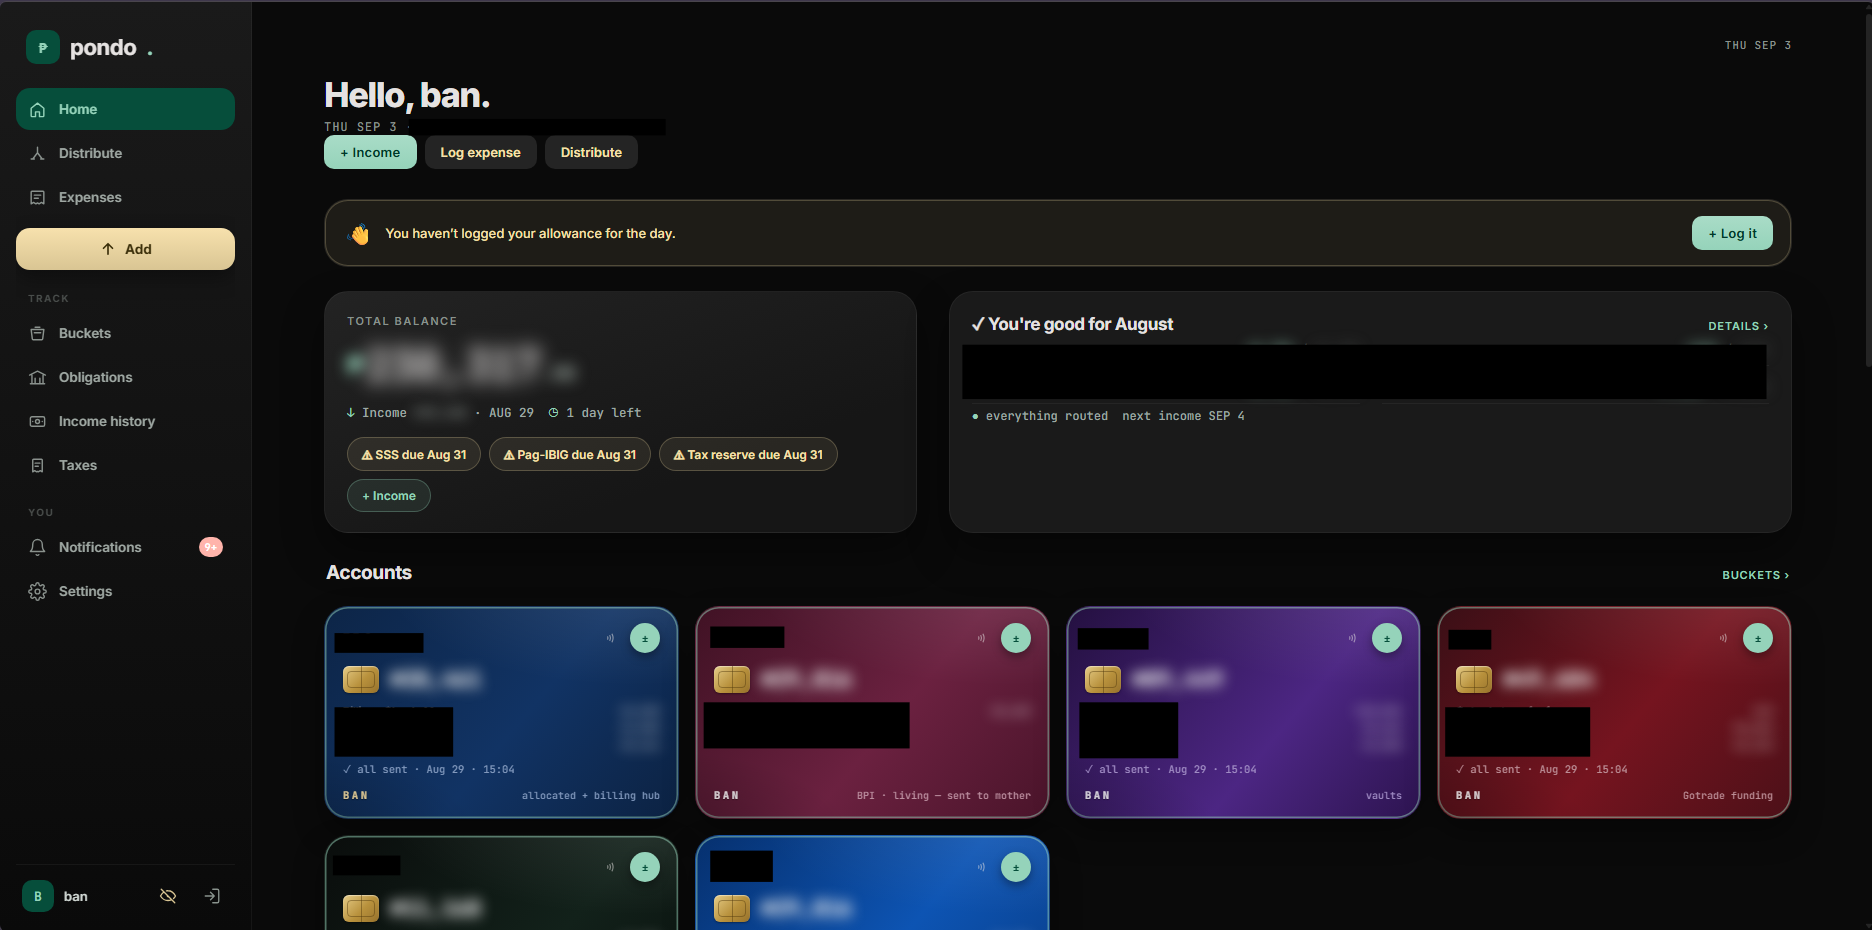Image resolution: width=1872 pixels, height=930 pixels.
Task: Click the Log expense button
Action: point(481,152)
